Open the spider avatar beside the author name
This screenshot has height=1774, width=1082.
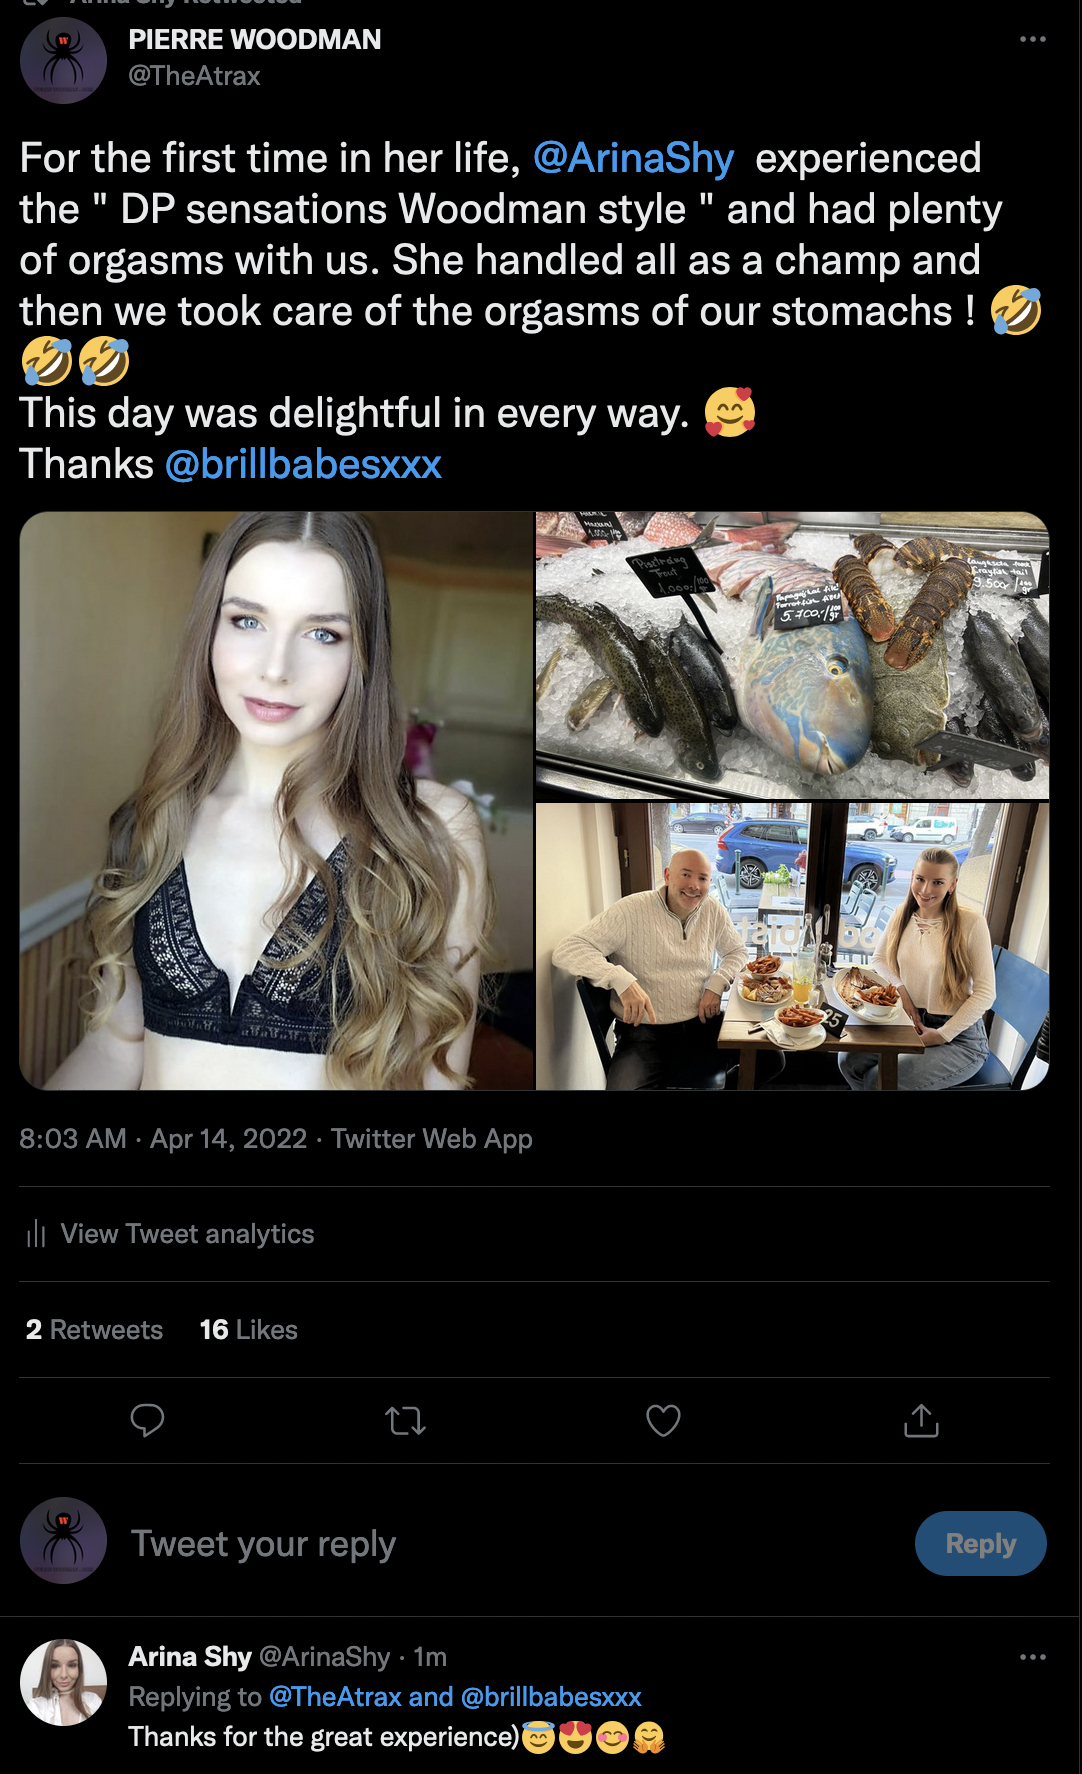coord(63,60)
